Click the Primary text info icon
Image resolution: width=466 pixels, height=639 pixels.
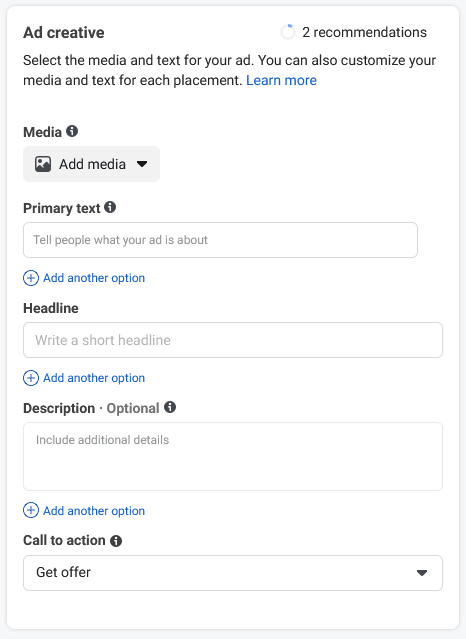click(110, 207)
